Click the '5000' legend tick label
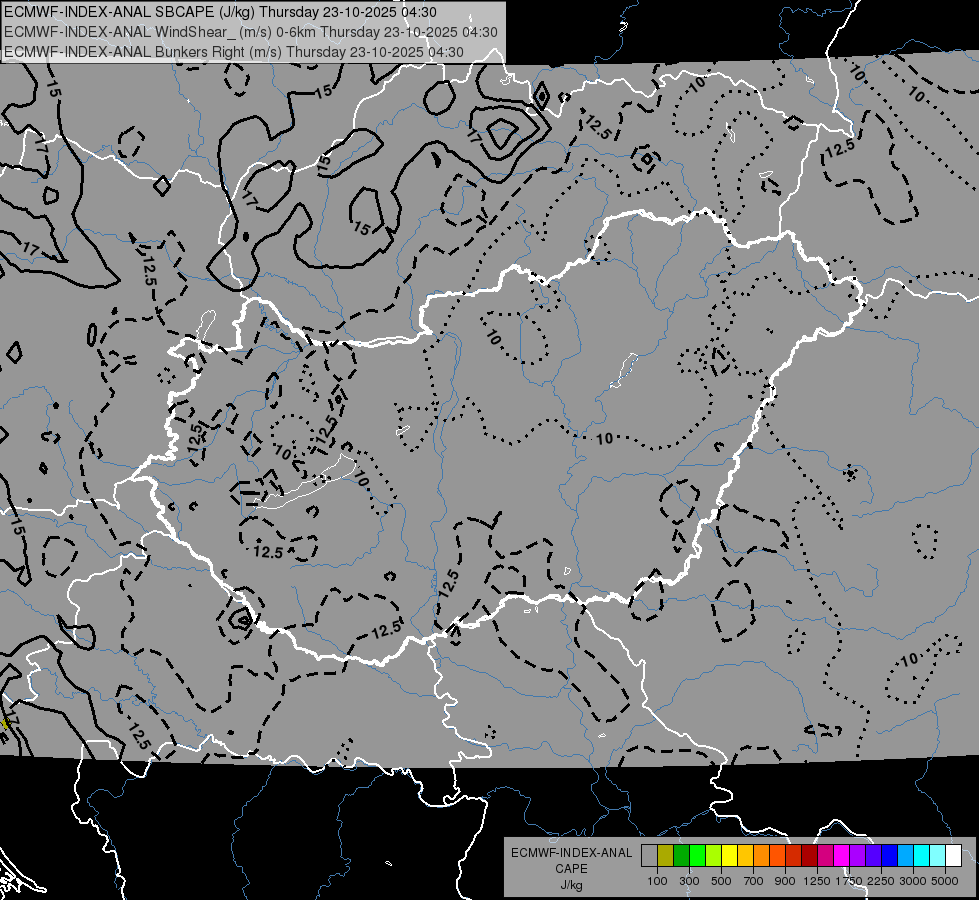Screen dimensions: 979x900 (x=945, y=881)
